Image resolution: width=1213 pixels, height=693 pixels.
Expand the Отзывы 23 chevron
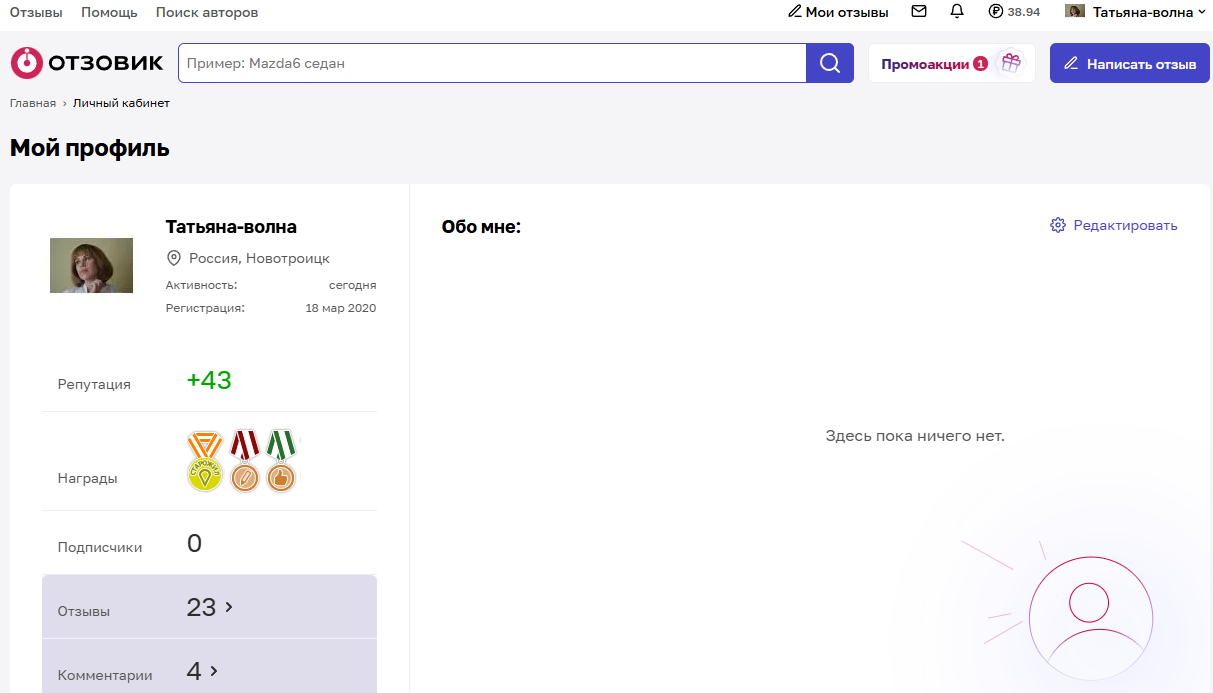pyautogui.click(x=229, y=607)
